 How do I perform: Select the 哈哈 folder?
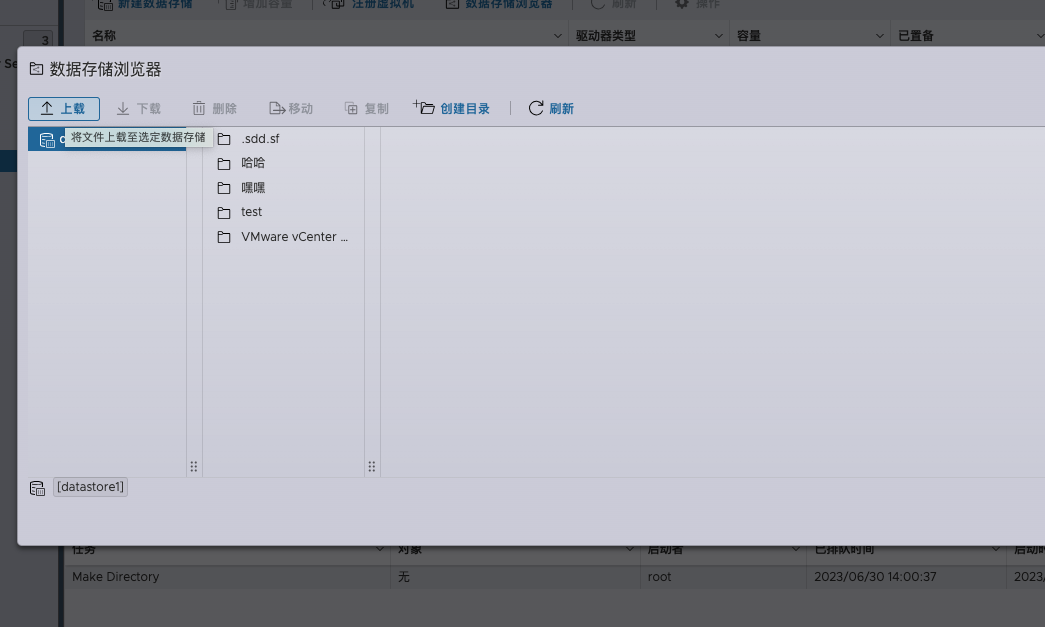tap(253, 163)
